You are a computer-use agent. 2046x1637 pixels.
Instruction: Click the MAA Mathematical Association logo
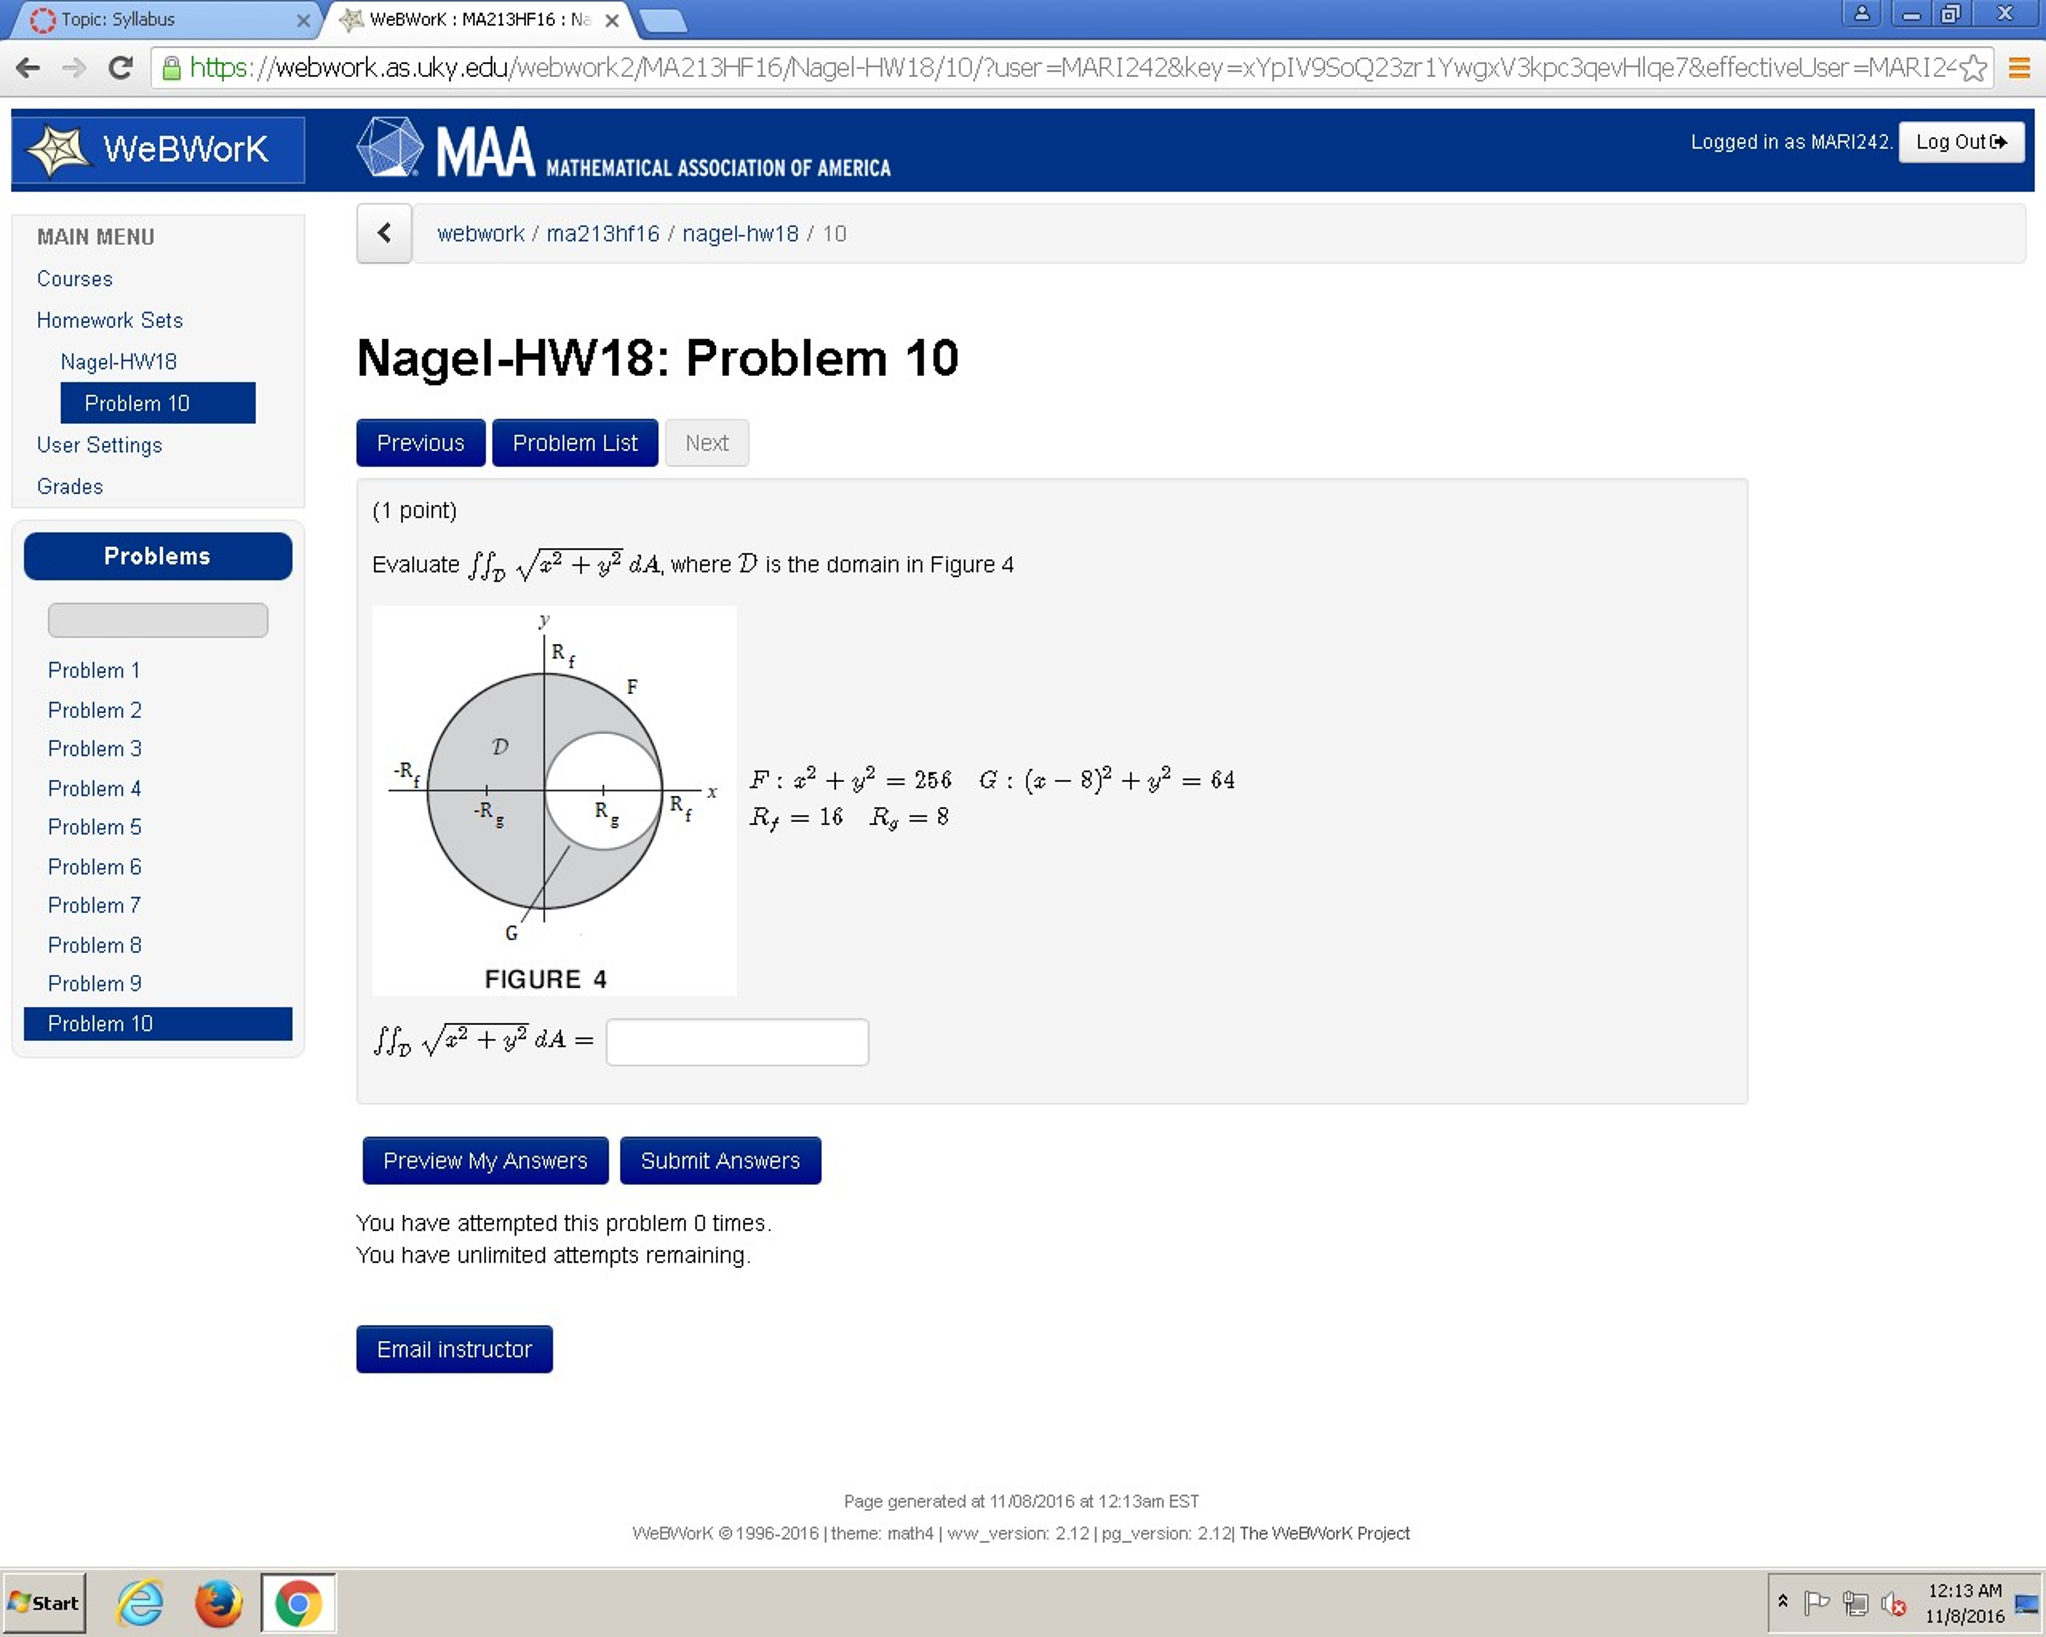(623, 149)
